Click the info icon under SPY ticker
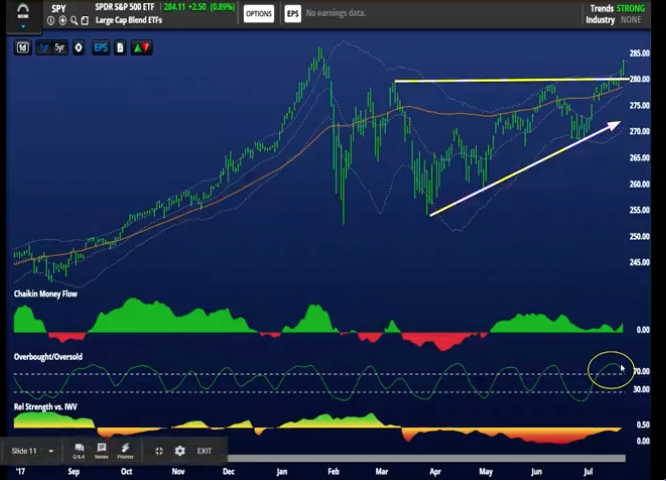 [50, 20]
